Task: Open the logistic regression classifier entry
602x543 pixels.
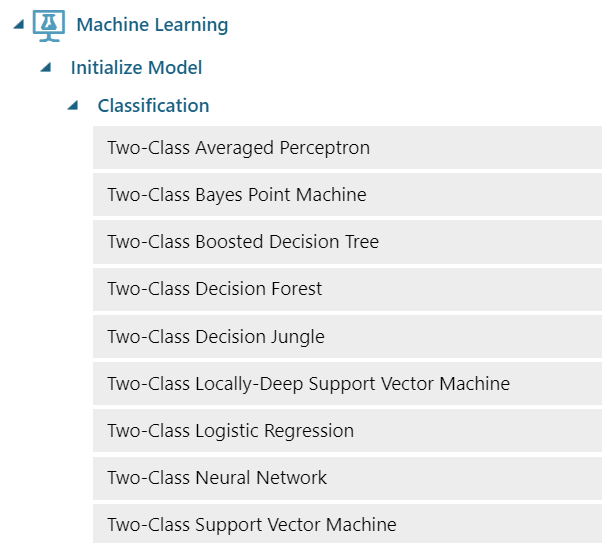Action: (x=230, y=431)
